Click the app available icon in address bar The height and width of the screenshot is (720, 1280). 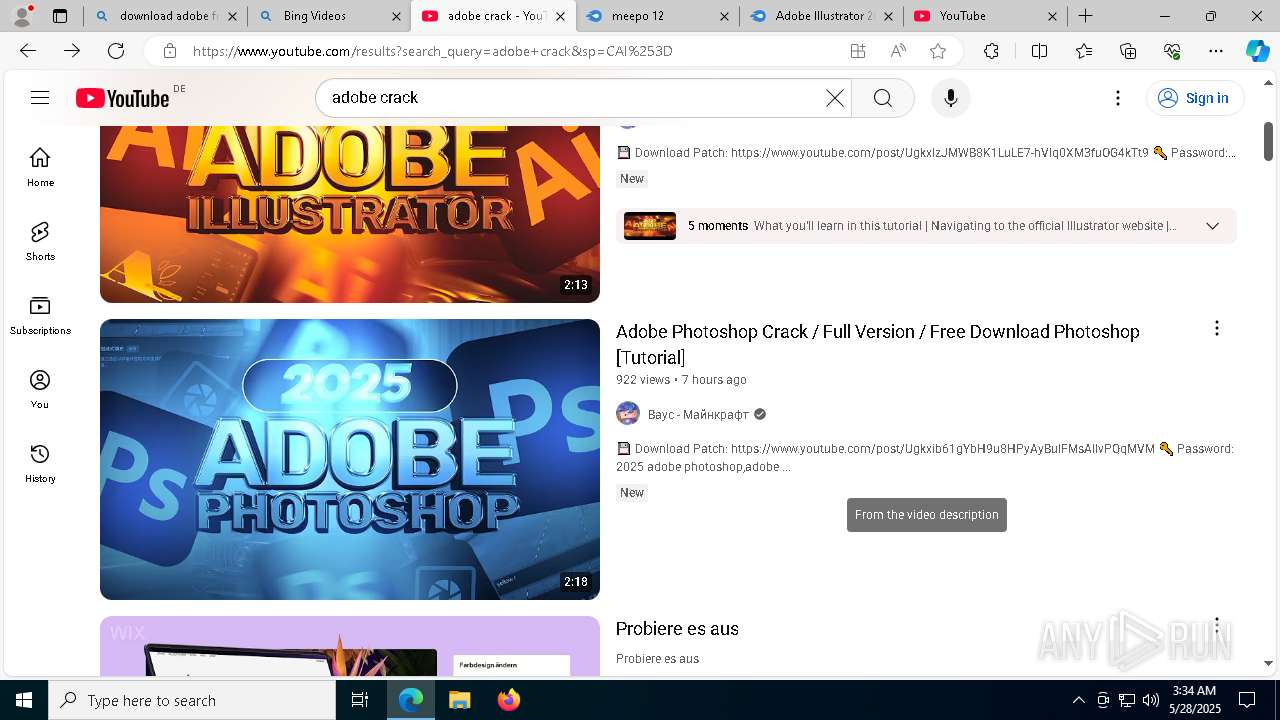tap(858, 51)
